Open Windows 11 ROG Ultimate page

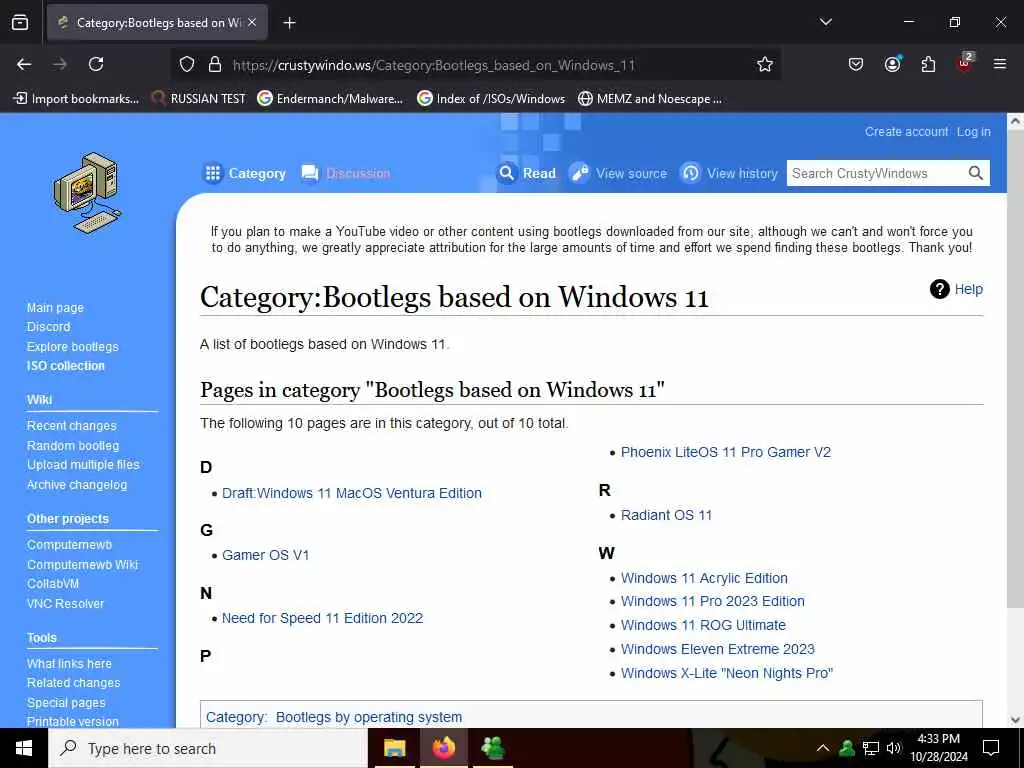(703, 625)
